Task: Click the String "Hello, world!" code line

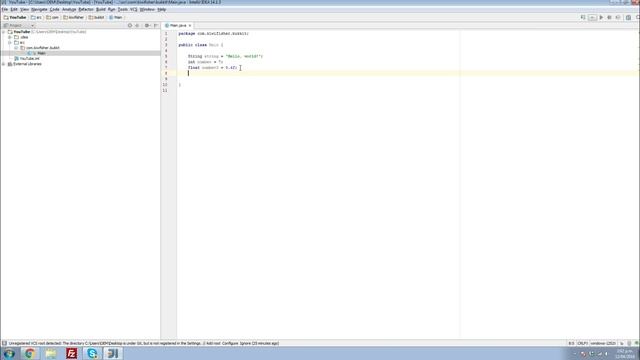Action: [x=225, y=56]
